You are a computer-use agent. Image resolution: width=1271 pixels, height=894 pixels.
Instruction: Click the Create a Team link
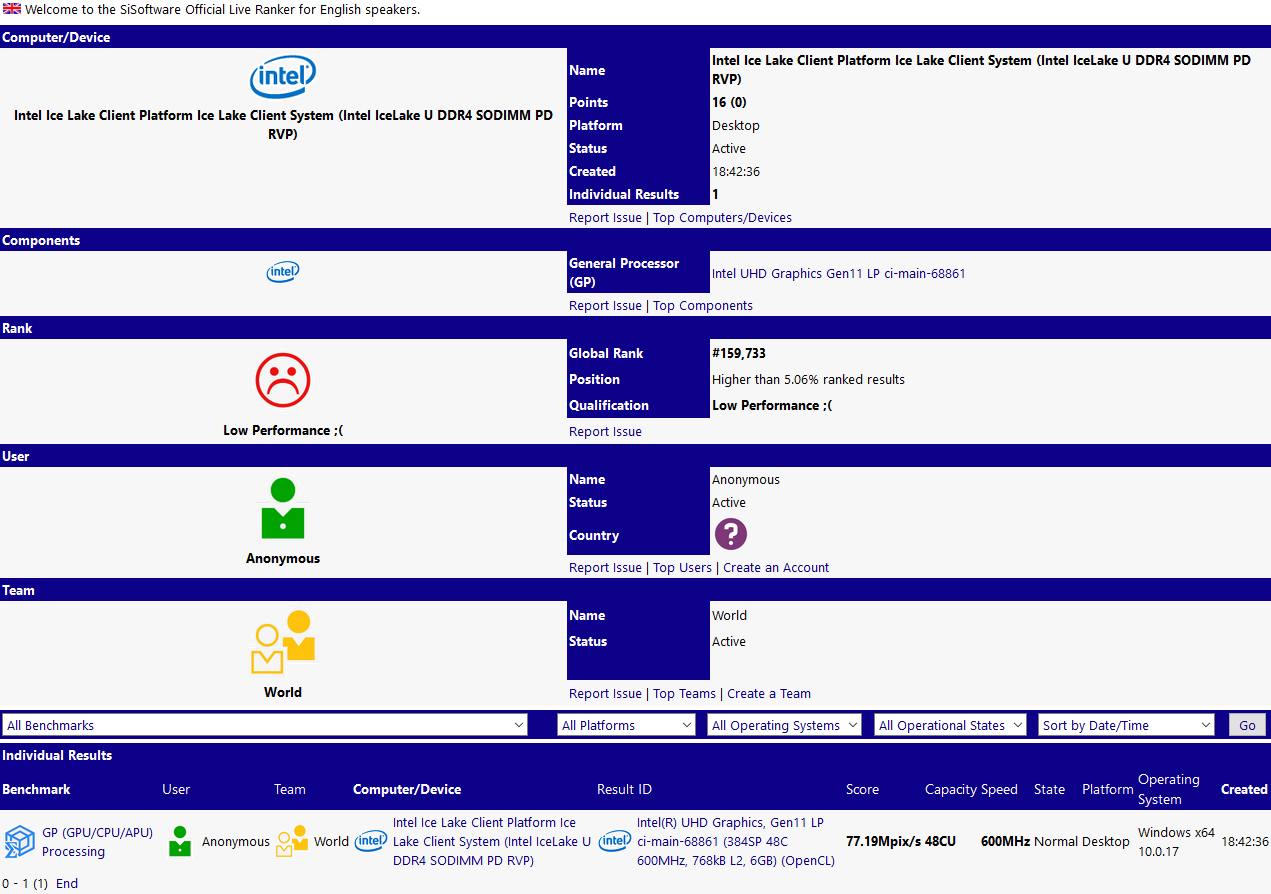pos(769,694)
